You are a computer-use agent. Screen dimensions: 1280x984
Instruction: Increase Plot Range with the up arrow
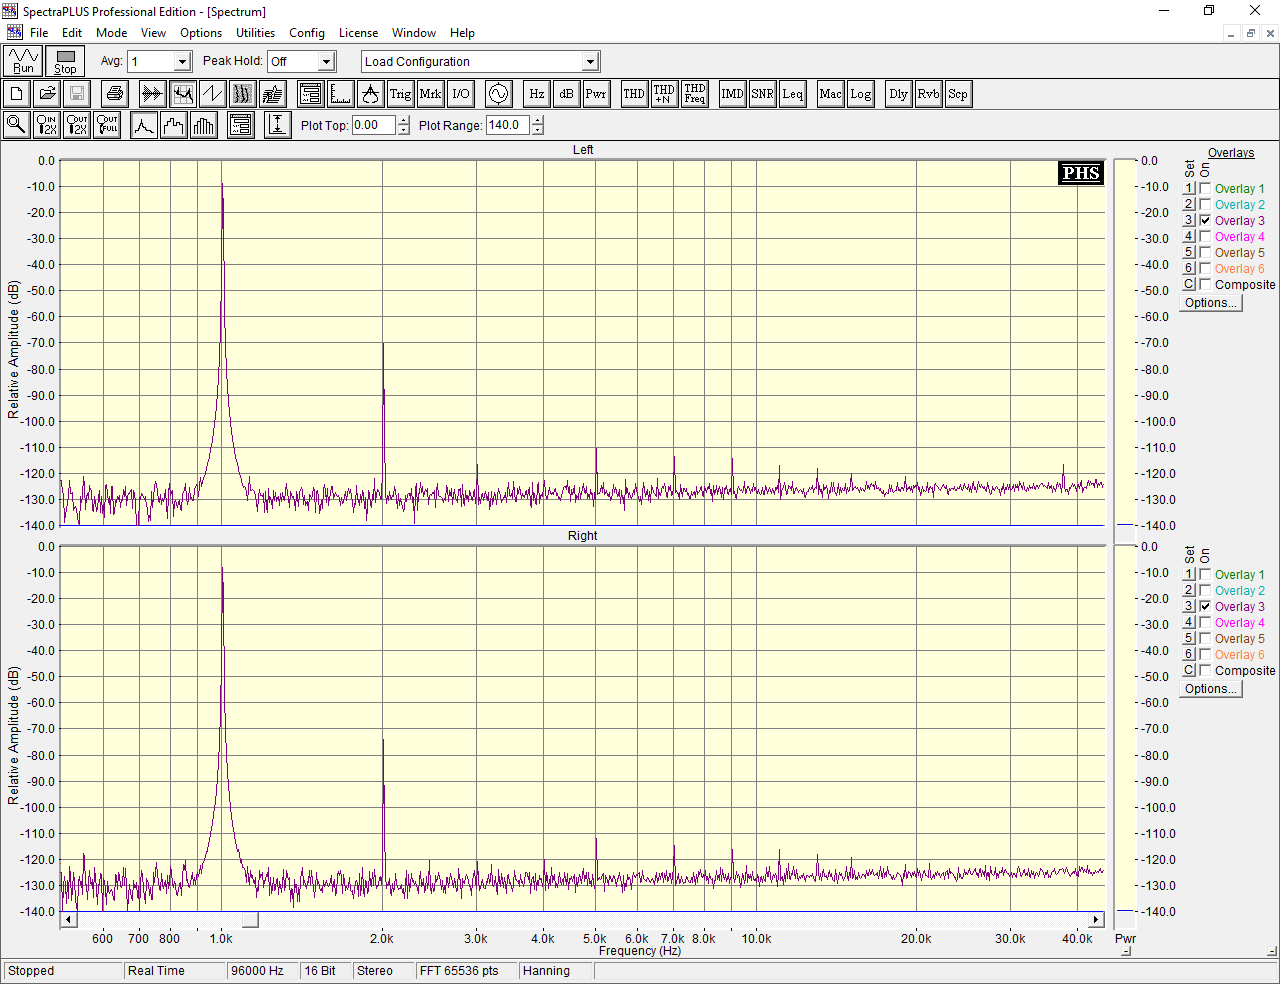(538, 121)
